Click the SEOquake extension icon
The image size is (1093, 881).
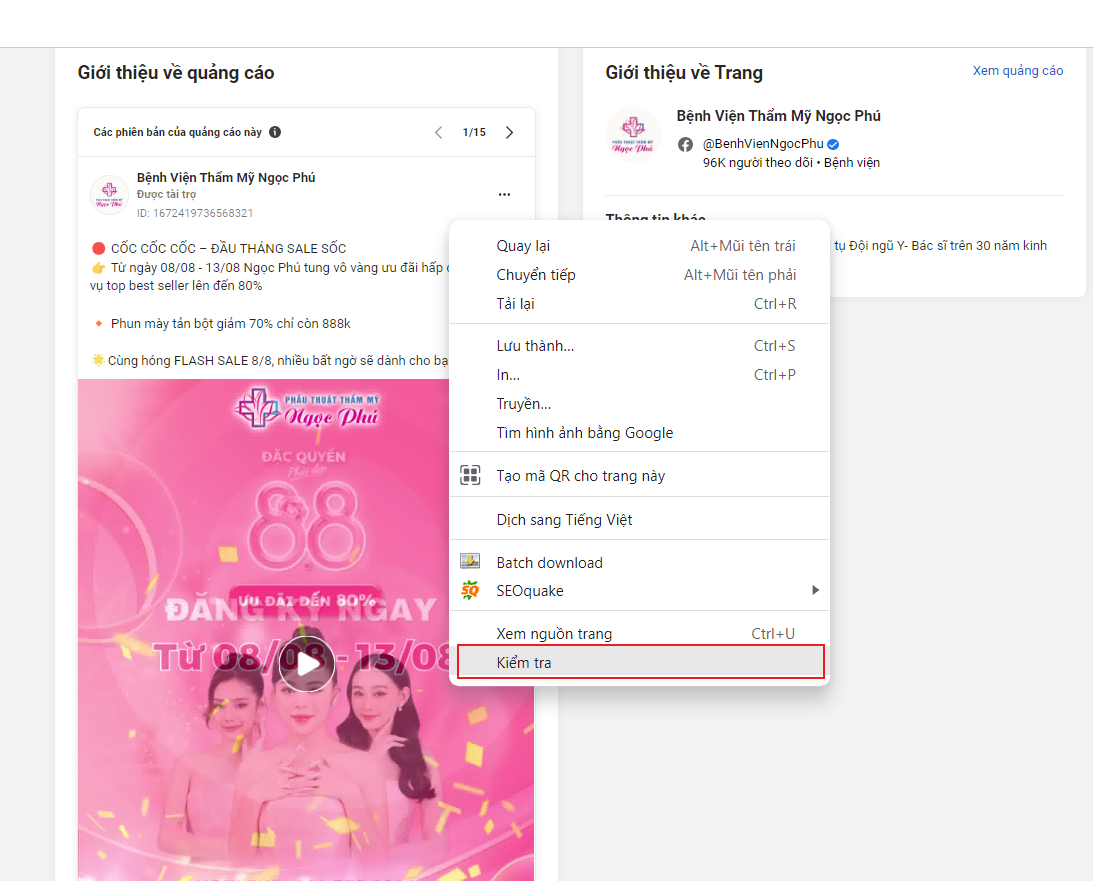[x=471, y=590]
